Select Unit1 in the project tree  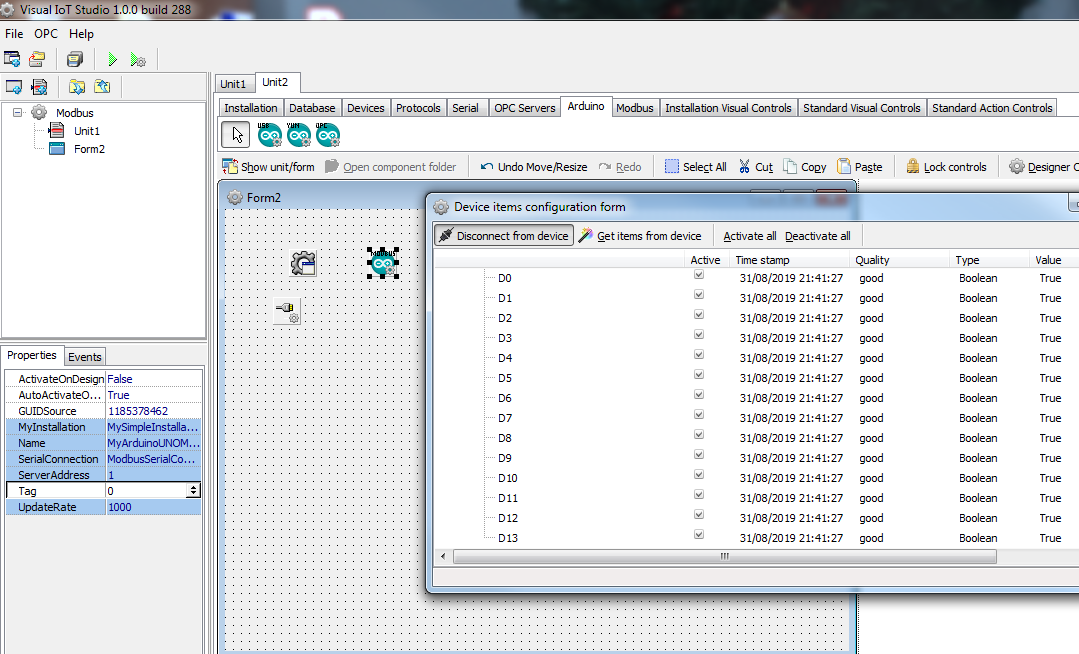tap(87, 131)
